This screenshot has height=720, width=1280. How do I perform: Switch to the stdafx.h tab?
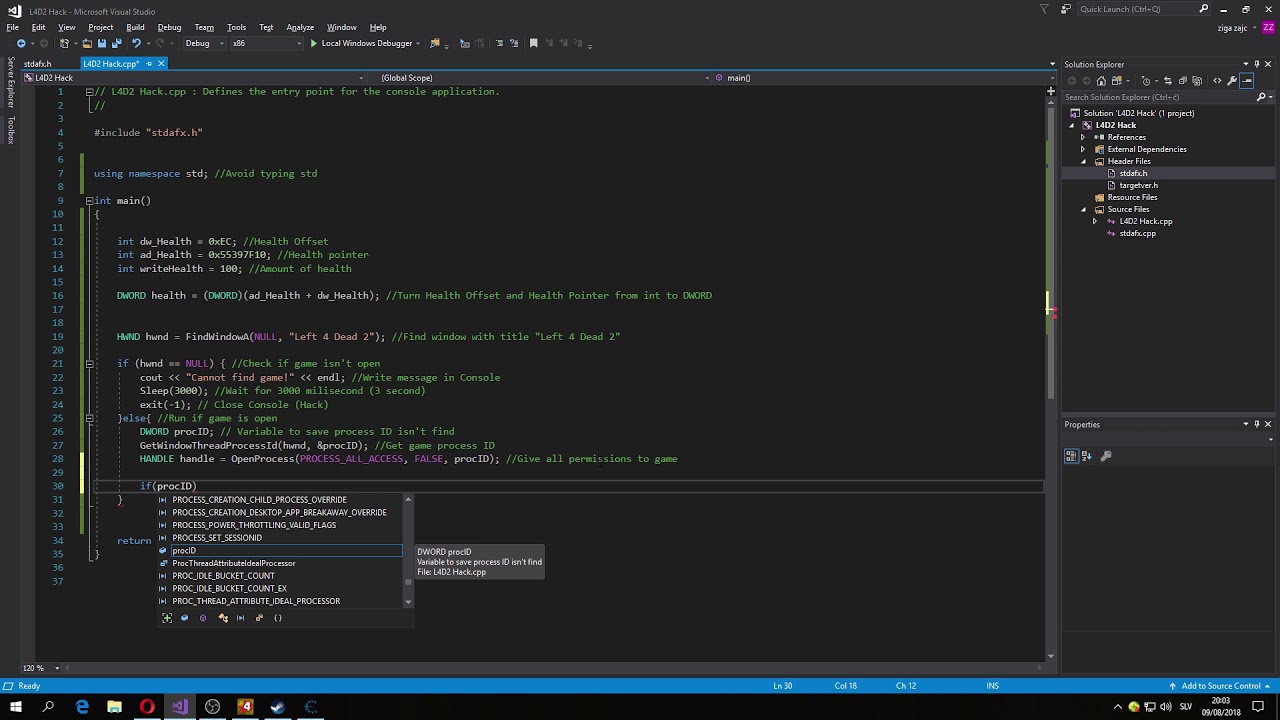click(x=38, y=64)
